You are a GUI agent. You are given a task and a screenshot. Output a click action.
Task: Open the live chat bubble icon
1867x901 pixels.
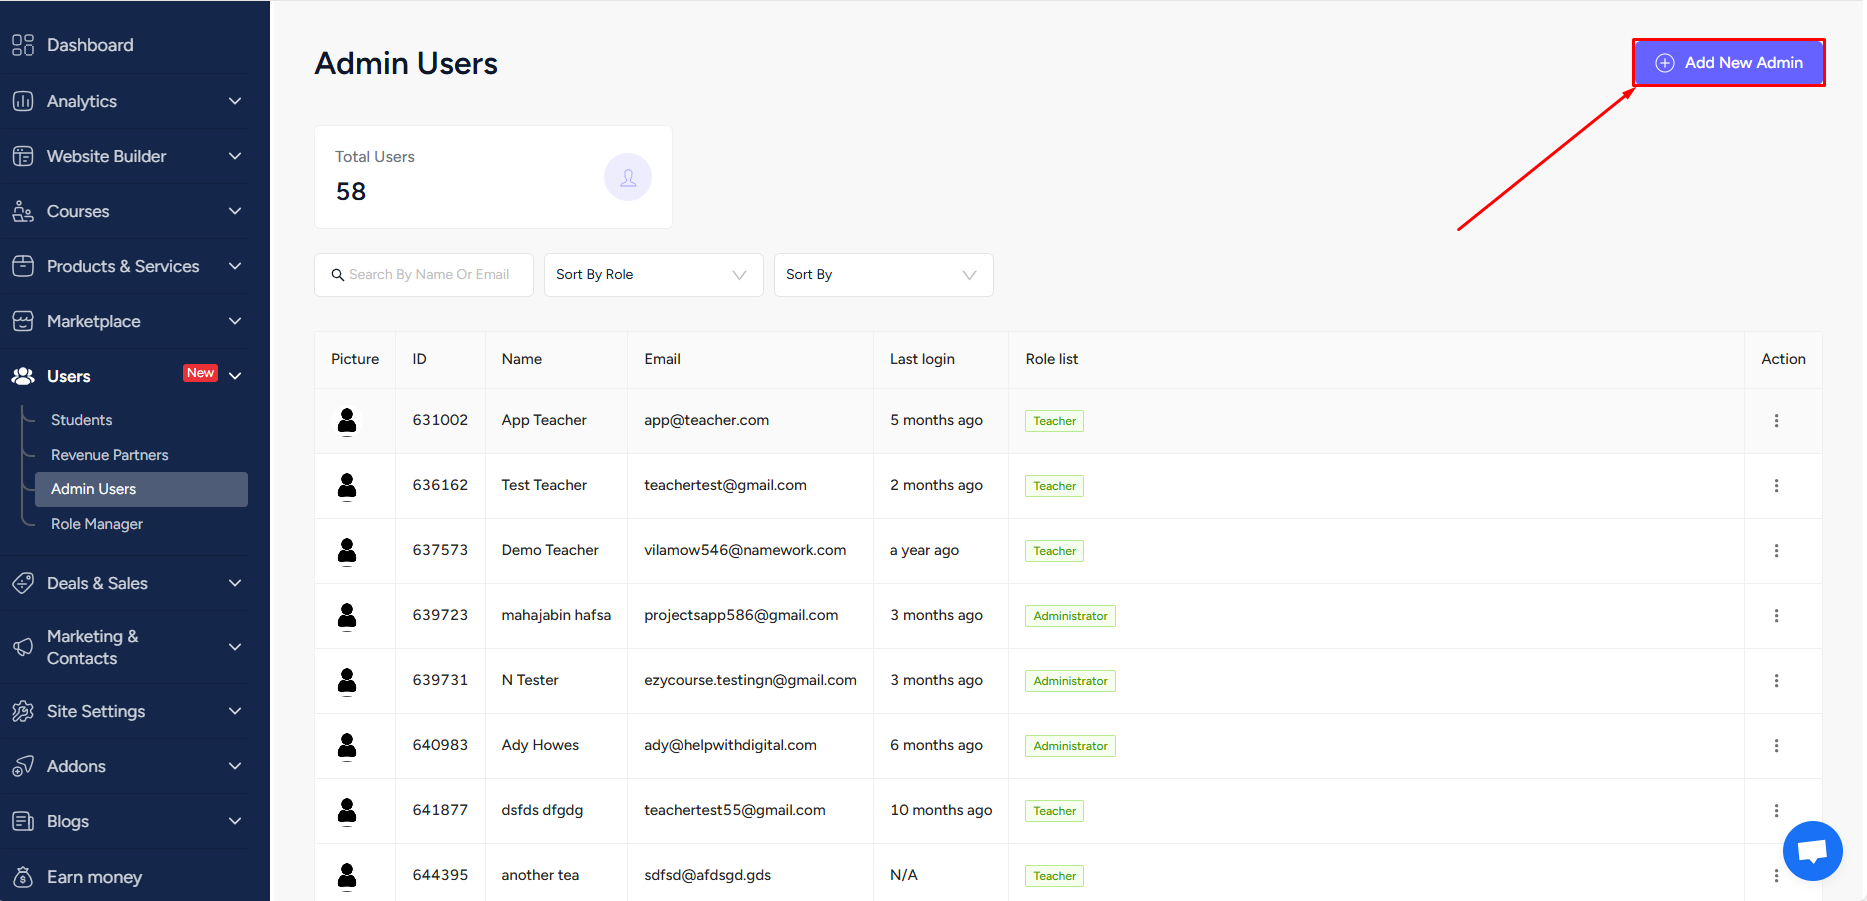1812,851
